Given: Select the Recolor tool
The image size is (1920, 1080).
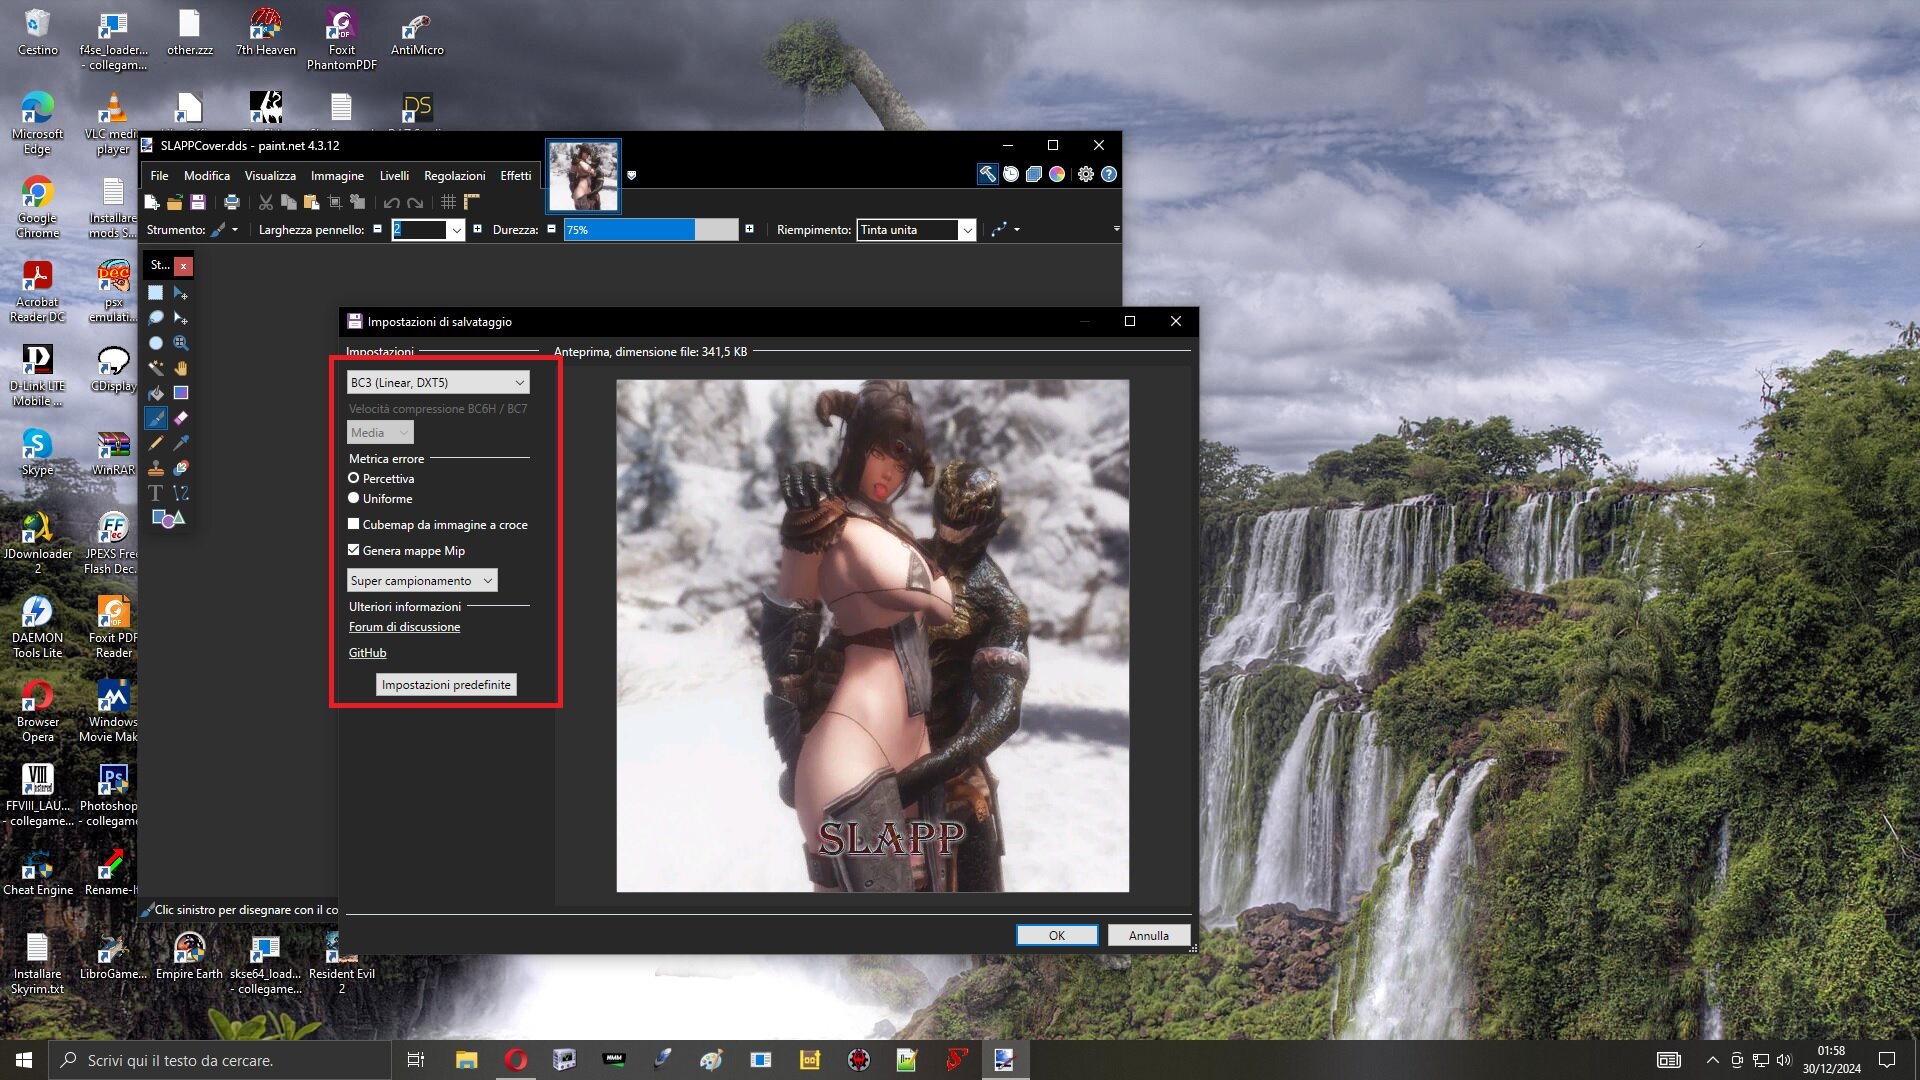Looking at the screenshot, I should (x=180, y=468).
